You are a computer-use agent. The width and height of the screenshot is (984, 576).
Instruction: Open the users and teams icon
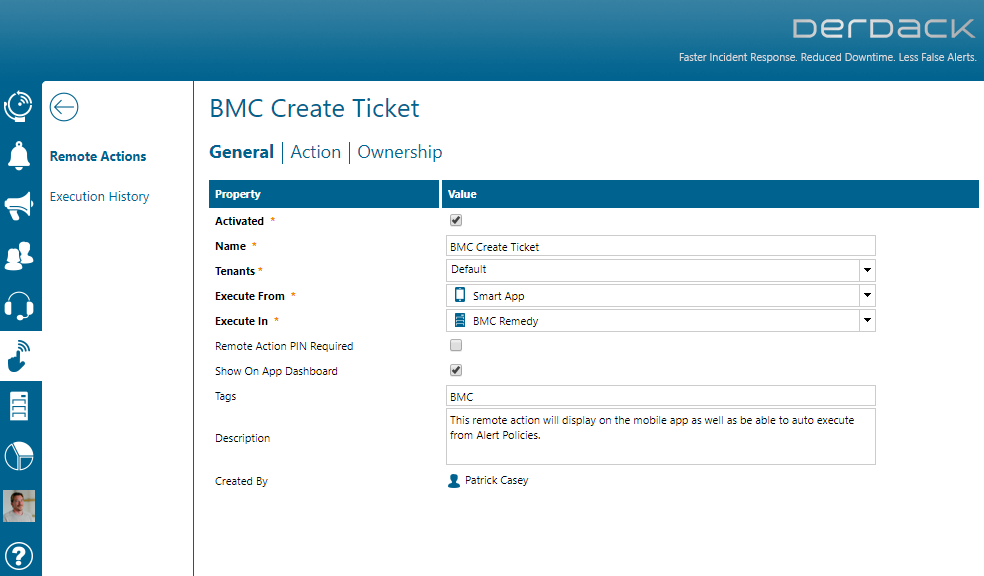tap(19, 256)
